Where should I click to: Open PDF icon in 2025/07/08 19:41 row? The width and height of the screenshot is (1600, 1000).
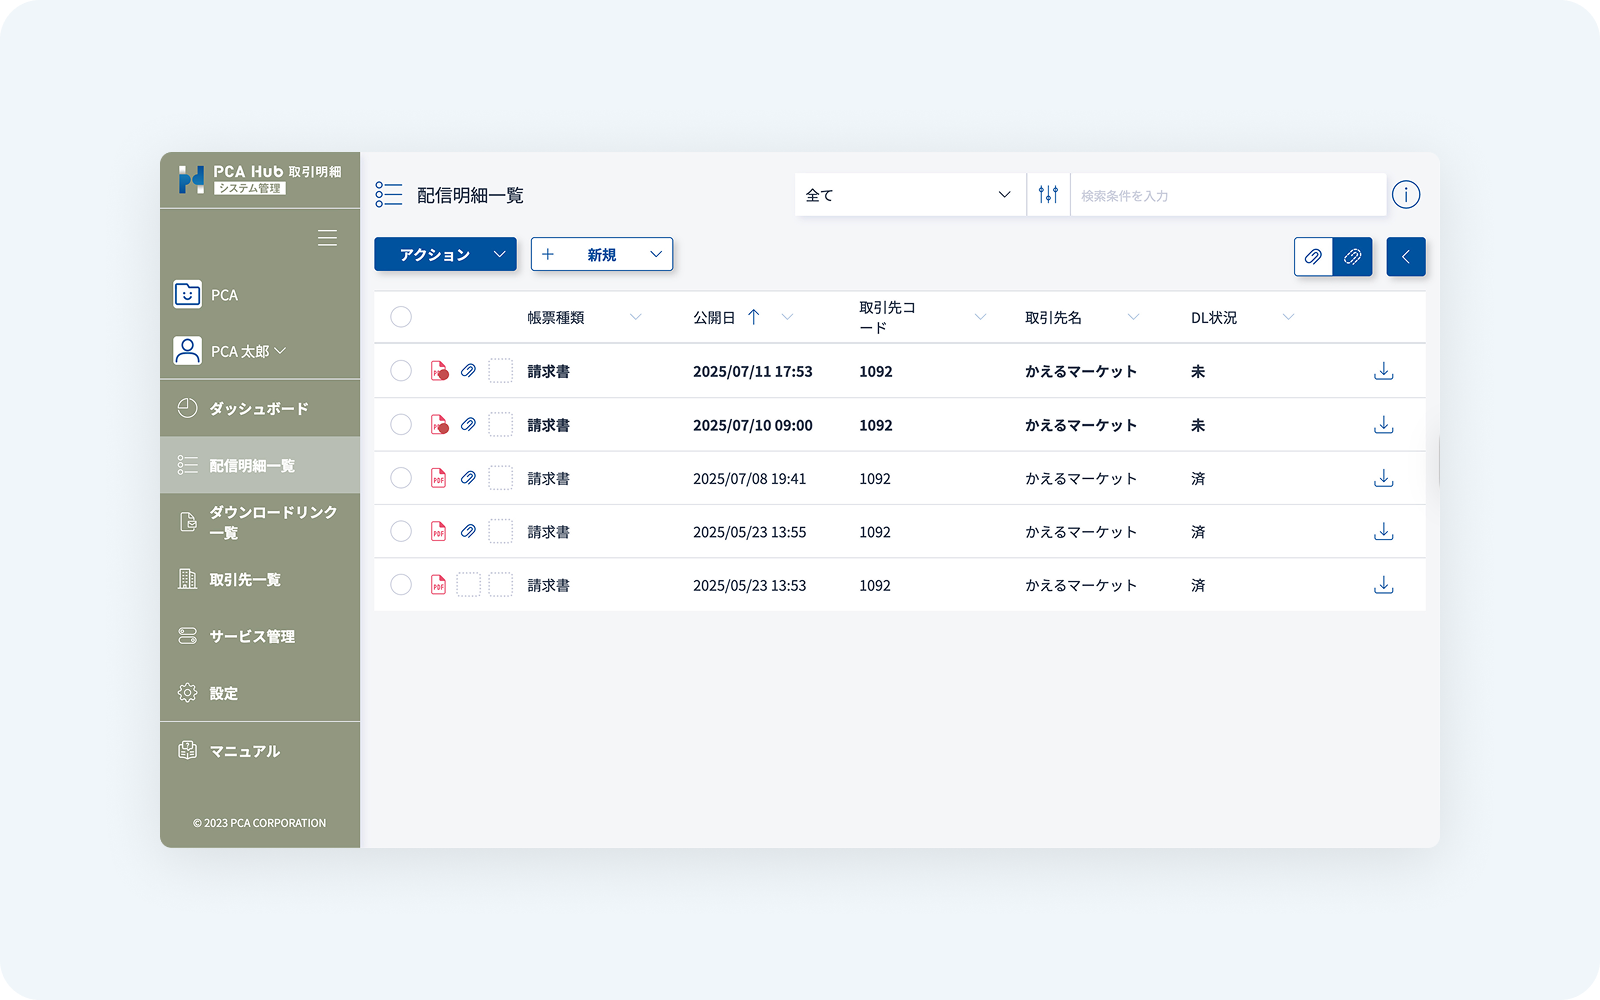[438, 478]
